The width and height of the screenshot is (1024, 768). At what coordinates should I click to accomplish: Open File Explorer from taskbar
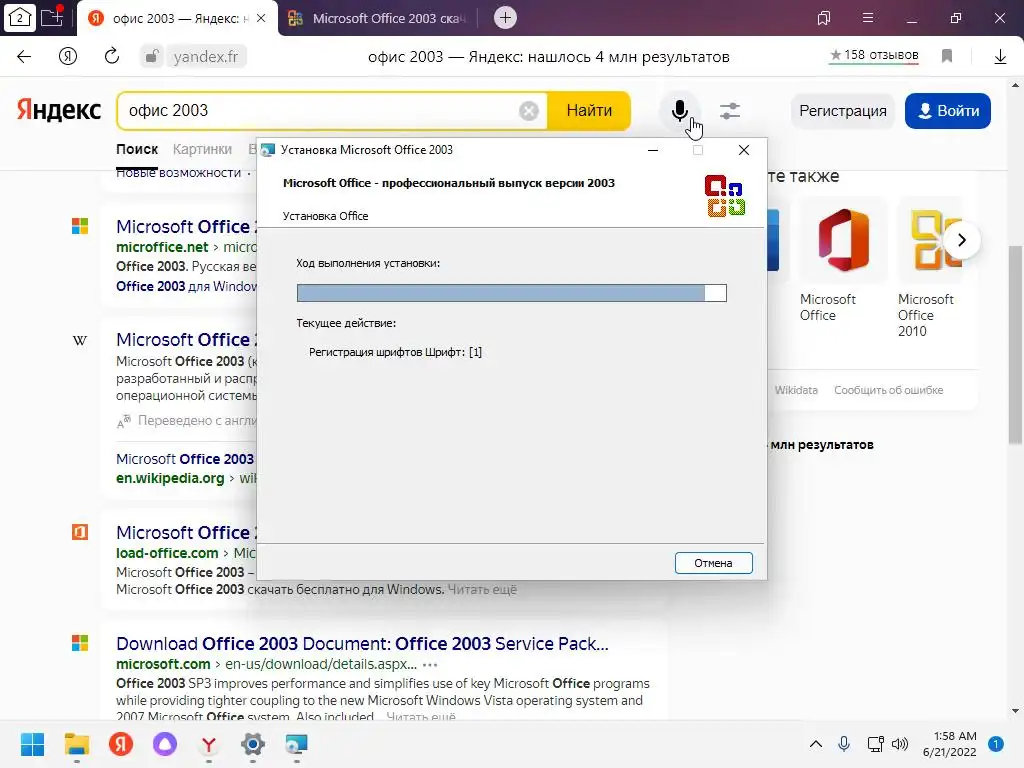click(76, 744)
